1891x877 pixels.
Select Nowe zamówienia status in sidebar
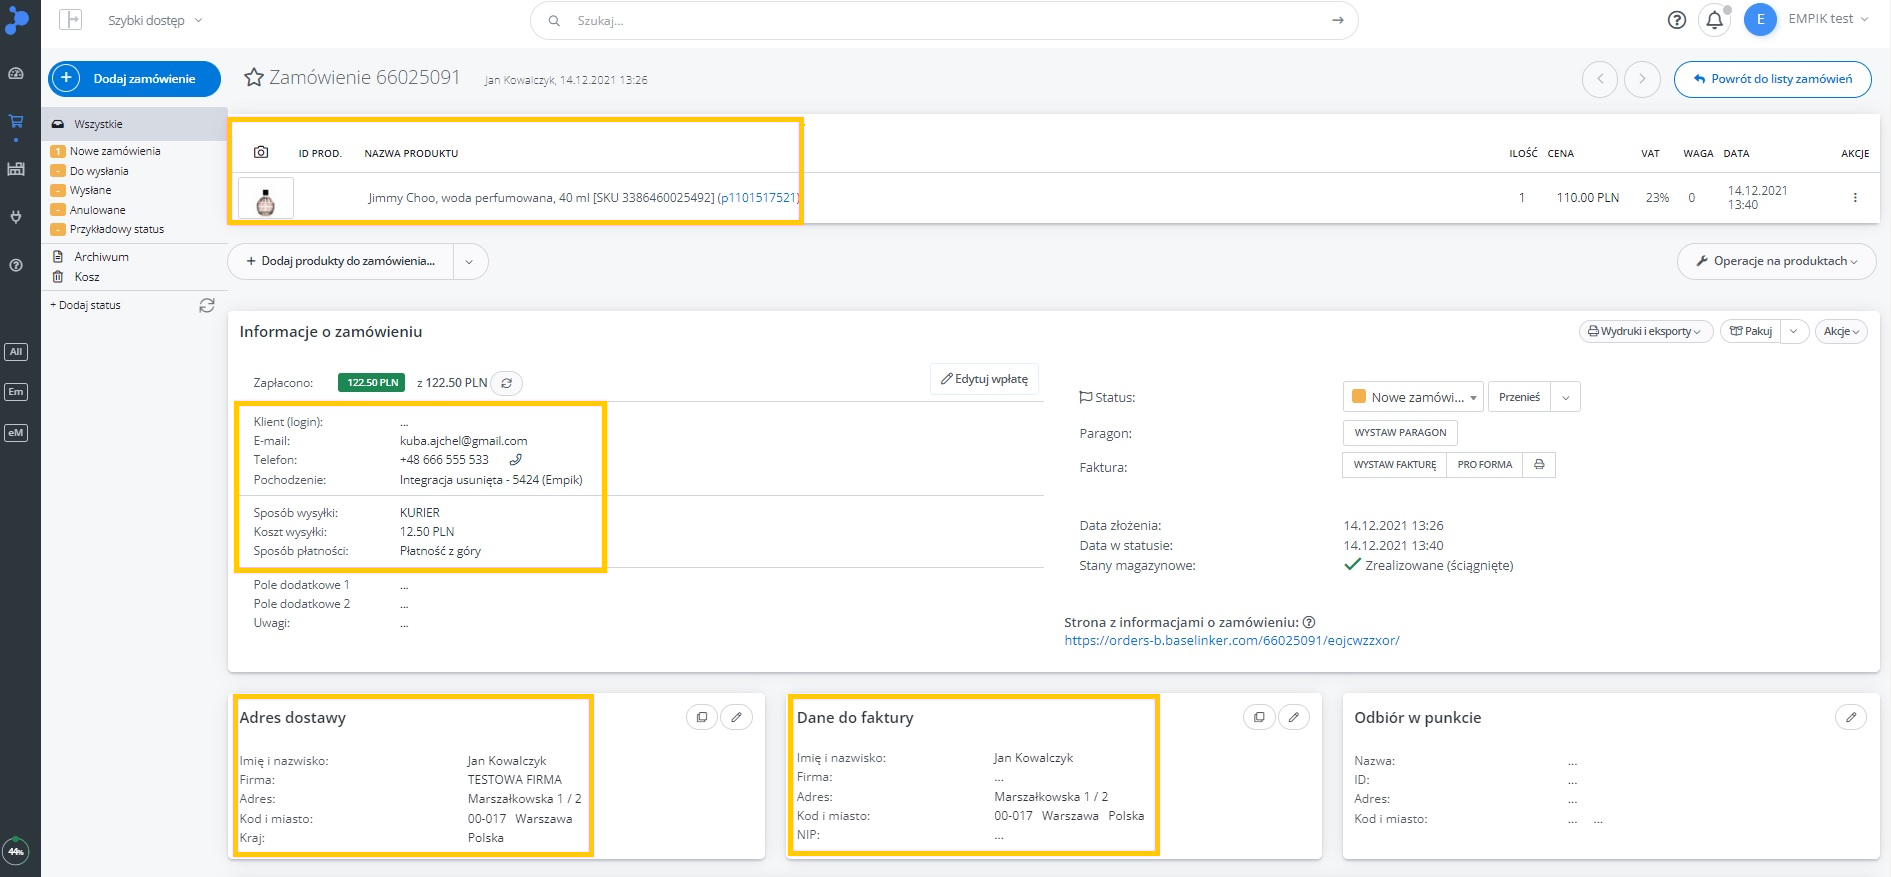(x=114, y=151)
